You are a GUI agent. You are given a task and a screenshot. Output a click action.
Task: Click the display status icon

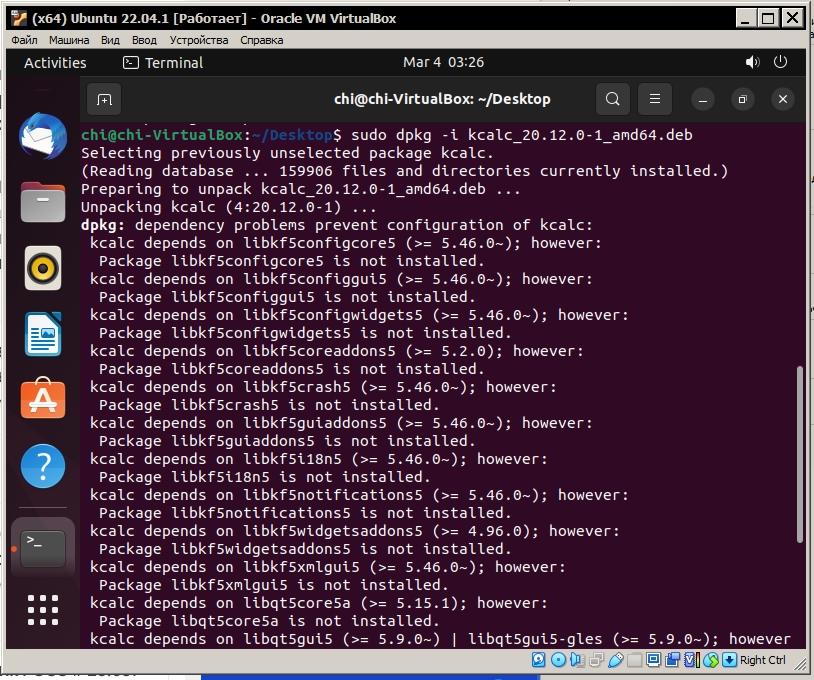653,660
